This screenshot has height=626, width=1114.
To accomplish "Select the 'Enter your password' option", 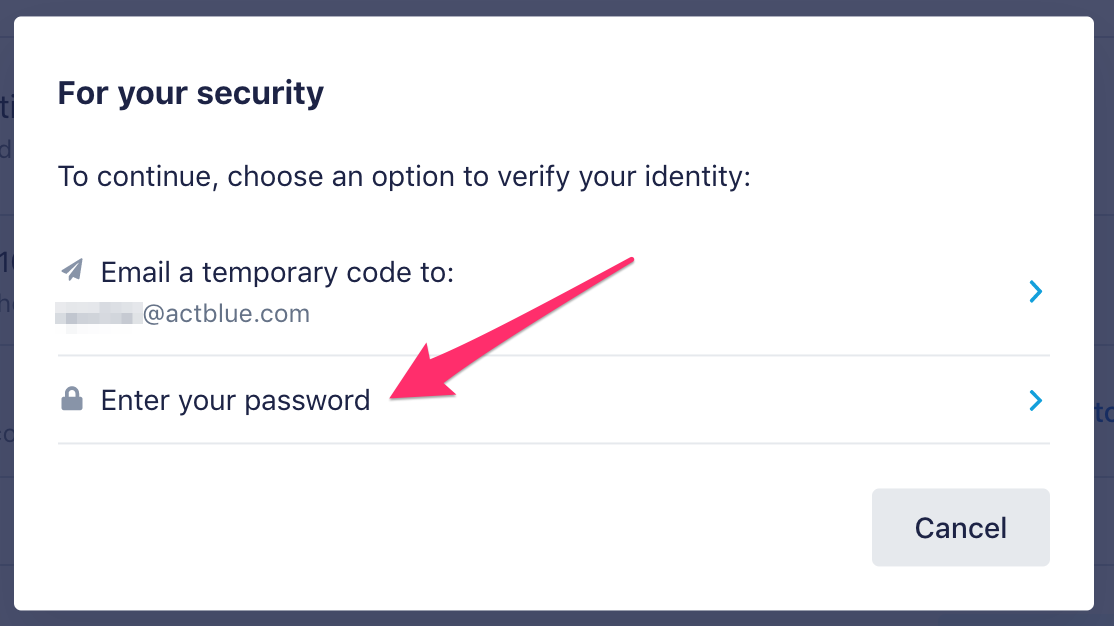I will click(553, 400).
